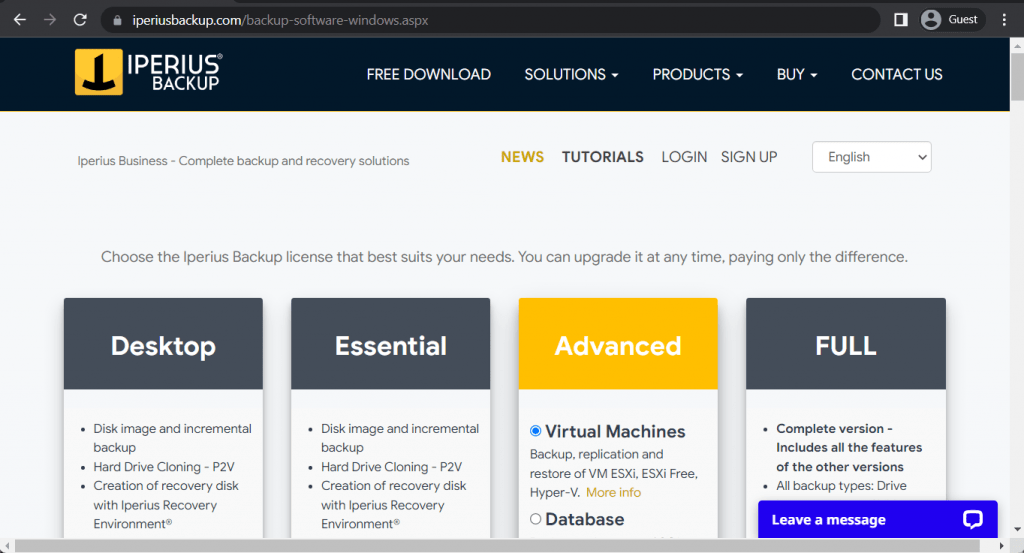Toggle the browser side panel icon
The image size is (1024, 553).
[900, 19]
